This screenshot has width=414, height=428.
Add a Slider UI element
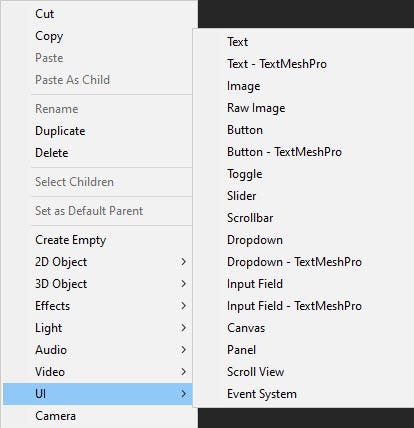(241, 196)
